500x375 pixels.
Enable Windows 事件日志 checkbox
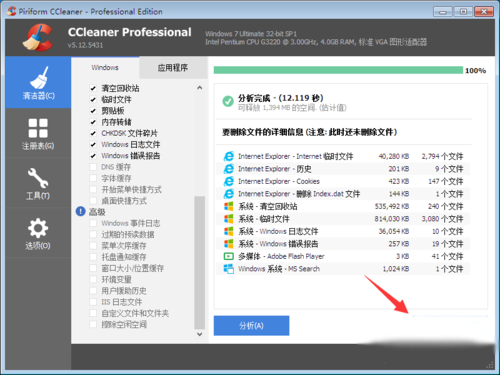click(93, 223)
